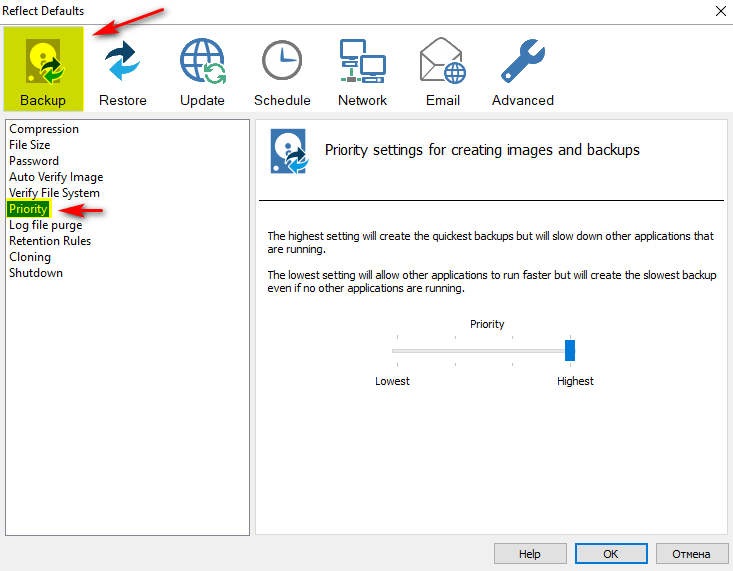Select Password in the settings list
Image resolution: width=733 pixels, height=571 pixels.
pos(34,160)
